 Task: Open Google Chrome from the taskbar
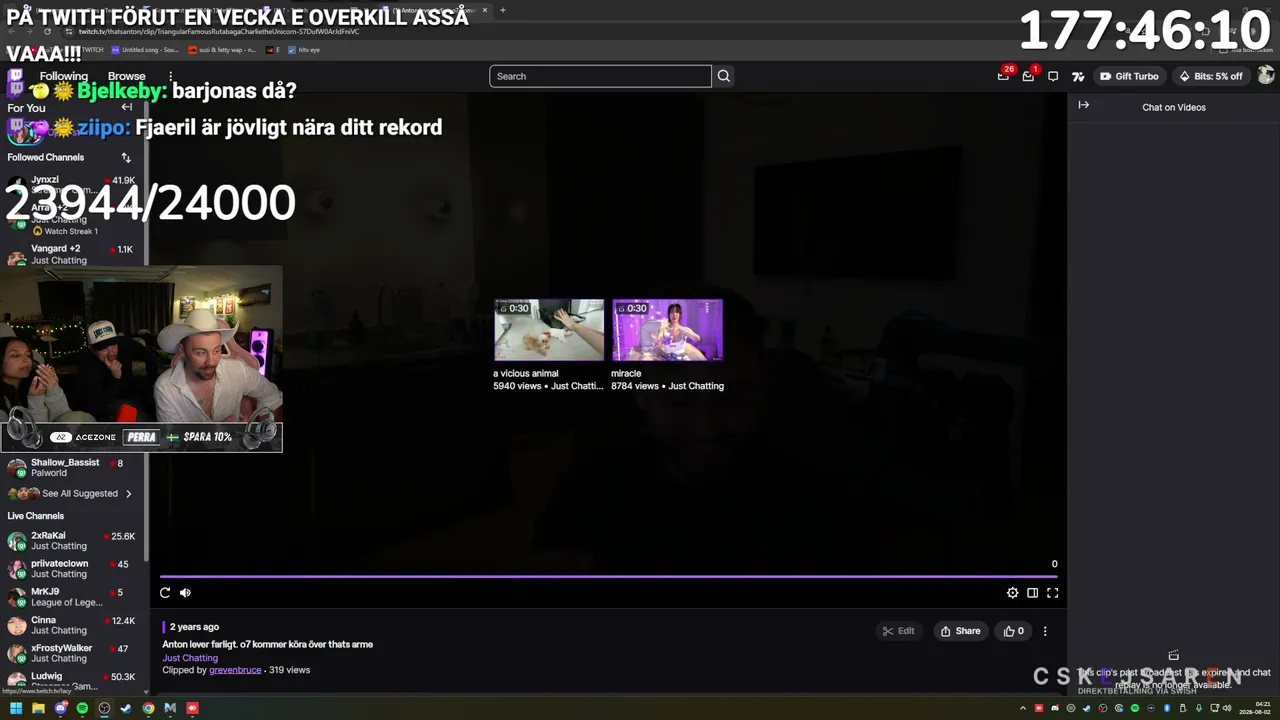(x=148, y=708)
